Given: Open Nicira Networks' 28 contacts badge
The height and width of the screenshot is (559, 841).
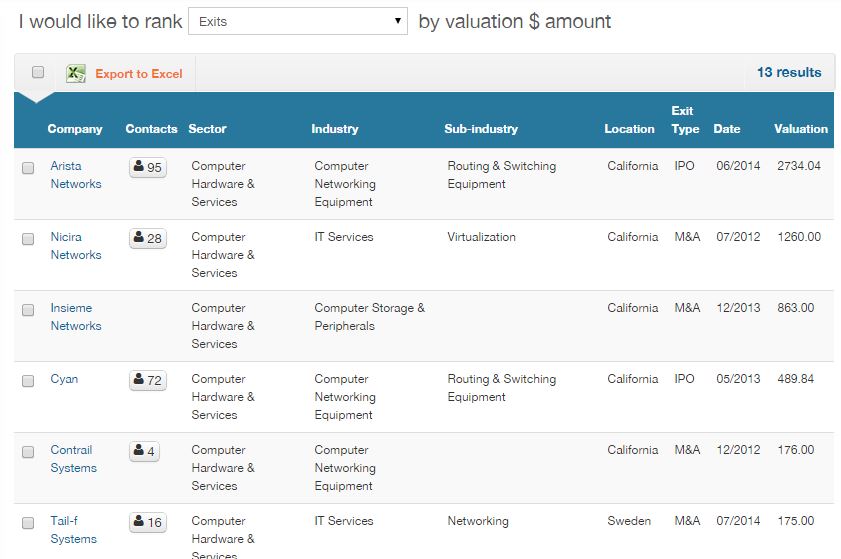Looking at the screenshot, I should [147, 238].
